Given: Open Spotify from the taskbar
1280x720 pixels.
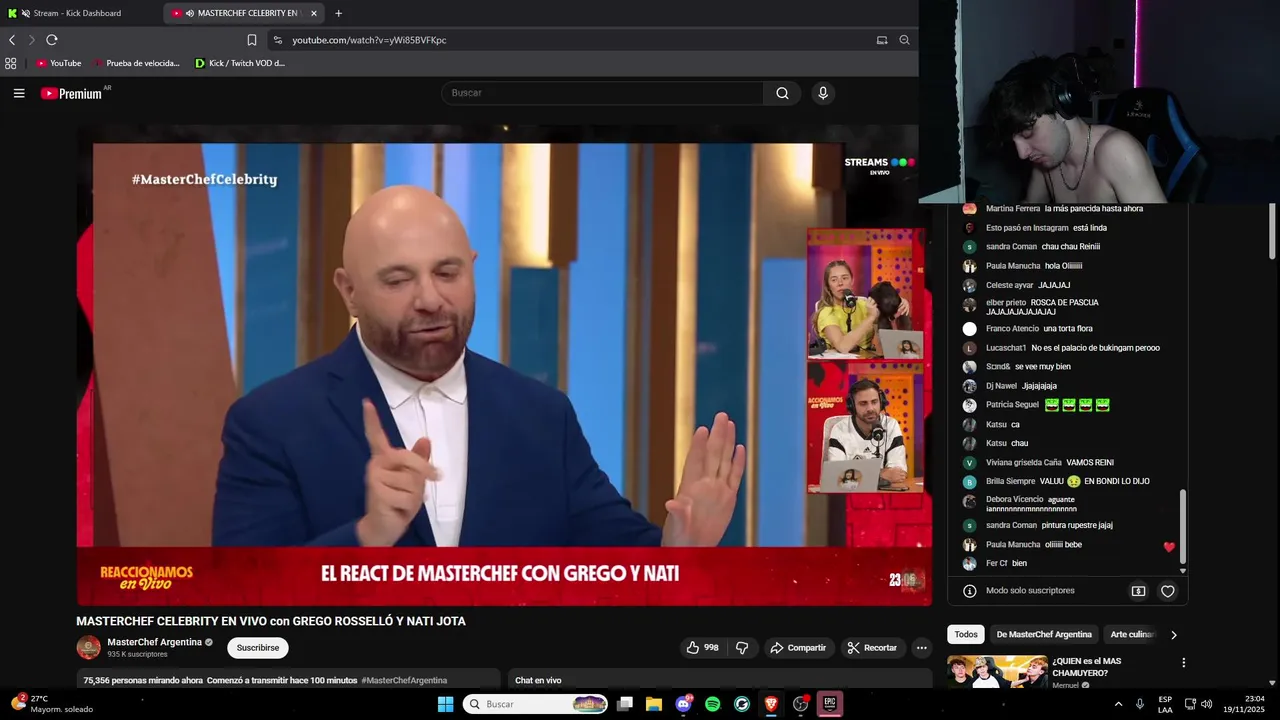Looking at the screenshot, I should pos(713,704).
